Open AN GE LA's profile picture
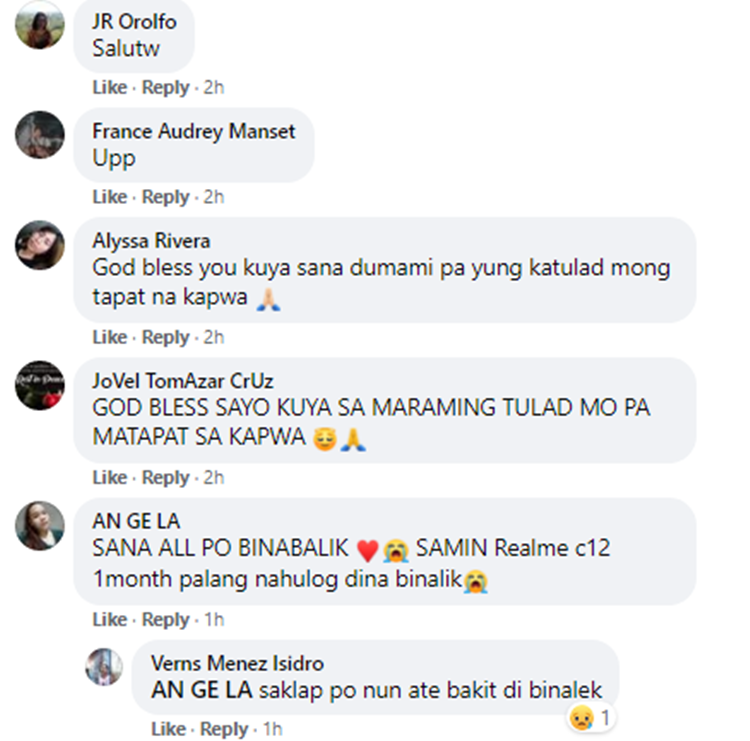The width and height of the screenshot is (750, 741). coord(40,526)
